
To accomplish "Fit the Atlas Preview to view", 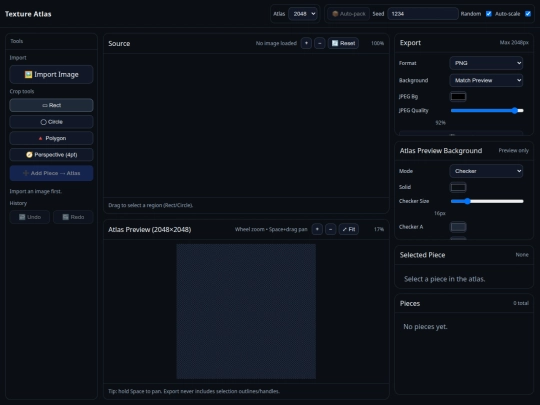I will [x=349, y=229].
